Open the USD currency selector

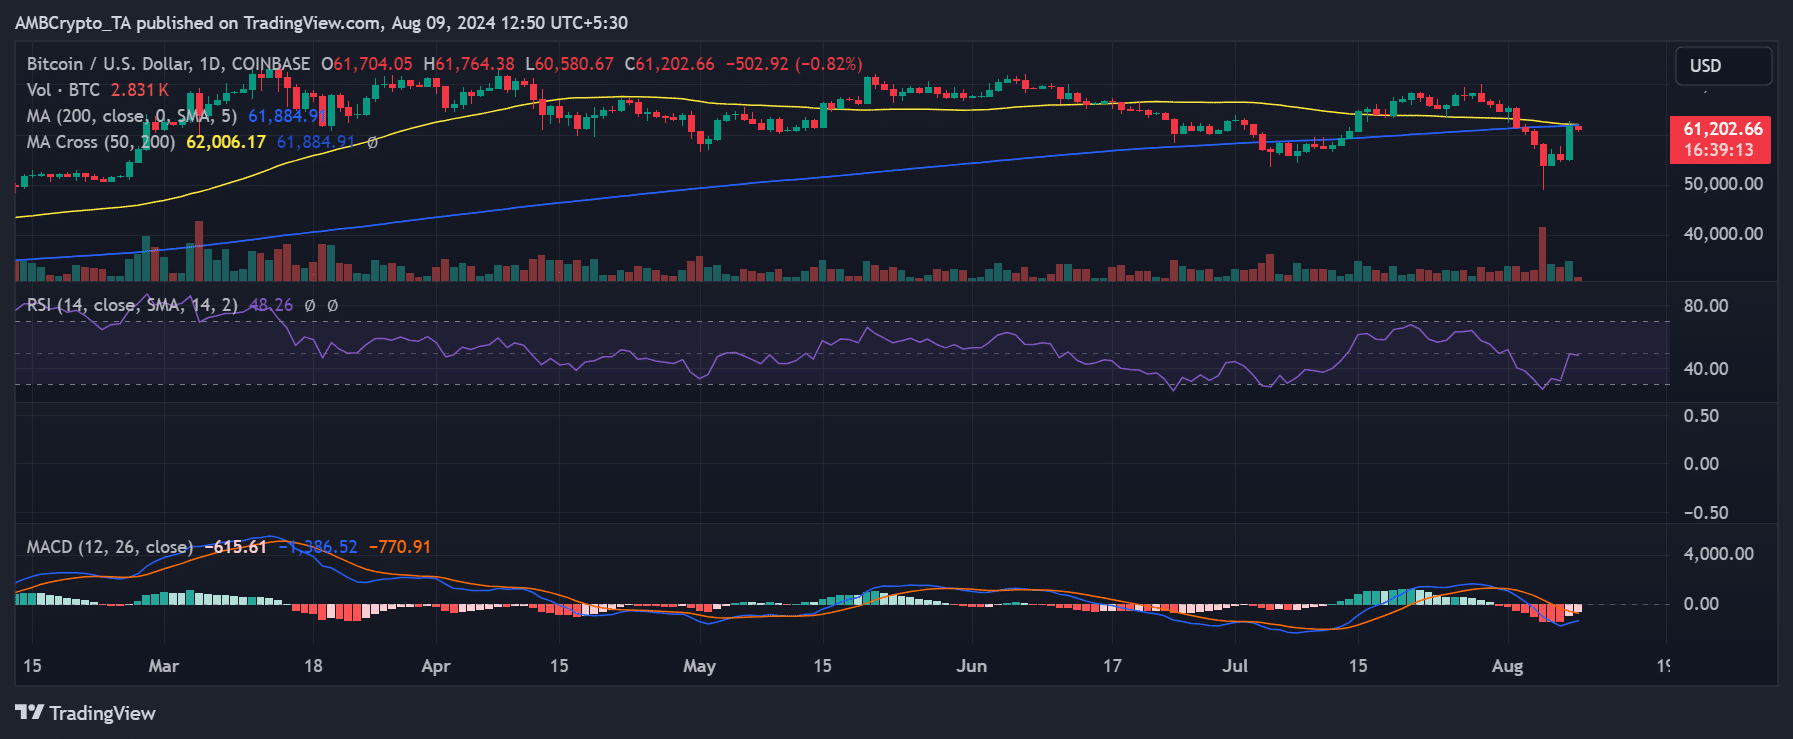[1724, 66]
